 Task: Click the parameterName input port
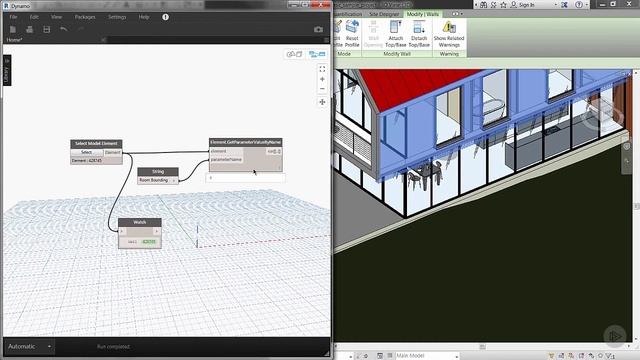click(226, 160)
